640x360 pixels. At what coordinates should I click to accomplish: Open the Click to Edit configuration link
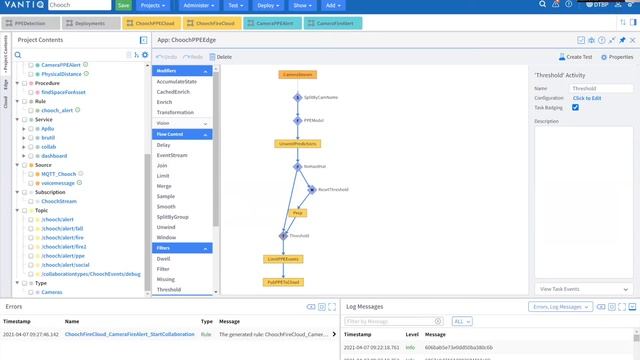(x=587, y=98)
